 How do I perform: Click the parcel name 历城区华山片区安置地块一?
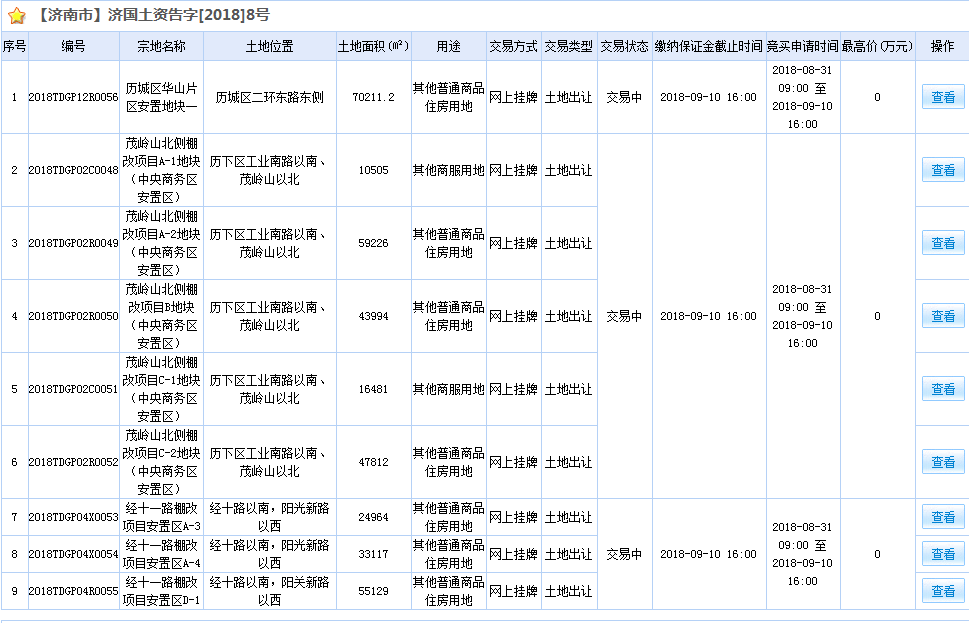(161, 97)
